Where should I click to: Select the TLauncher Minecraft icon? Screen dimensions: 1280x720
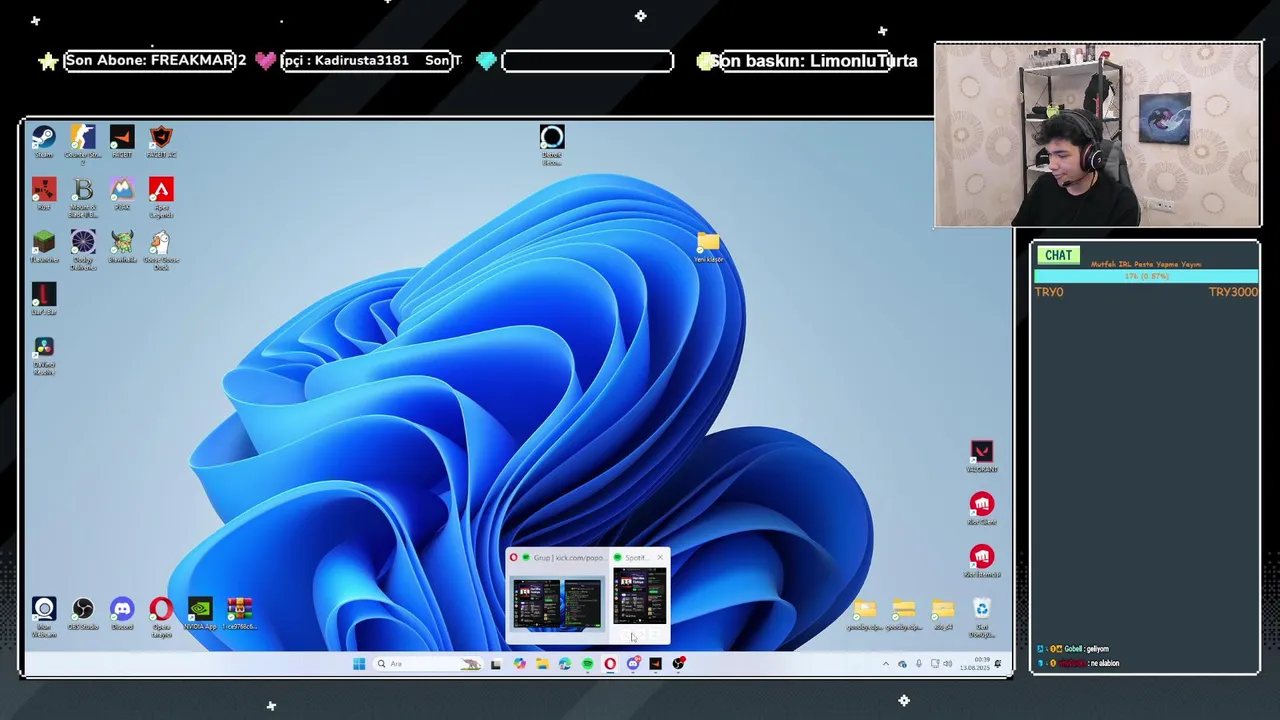(x=44, y=247)
